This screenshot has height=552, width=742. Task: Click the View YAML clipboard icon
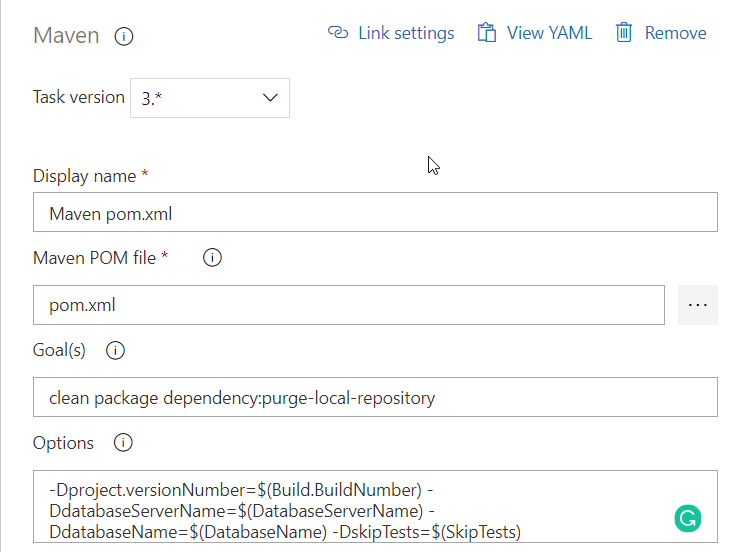(487, 33)
